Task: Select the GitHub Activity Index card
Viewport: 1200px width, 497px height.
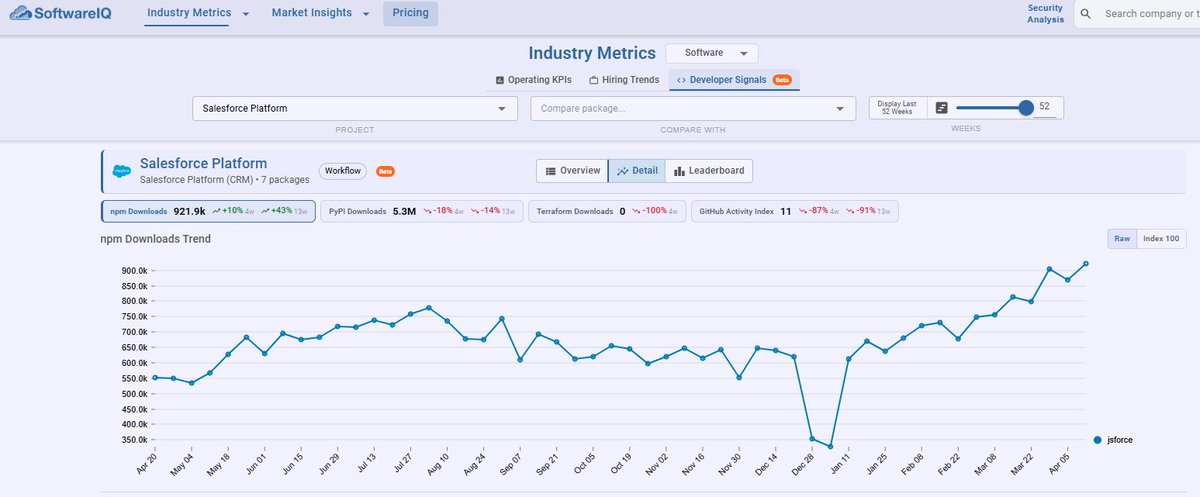Action: 796,211
